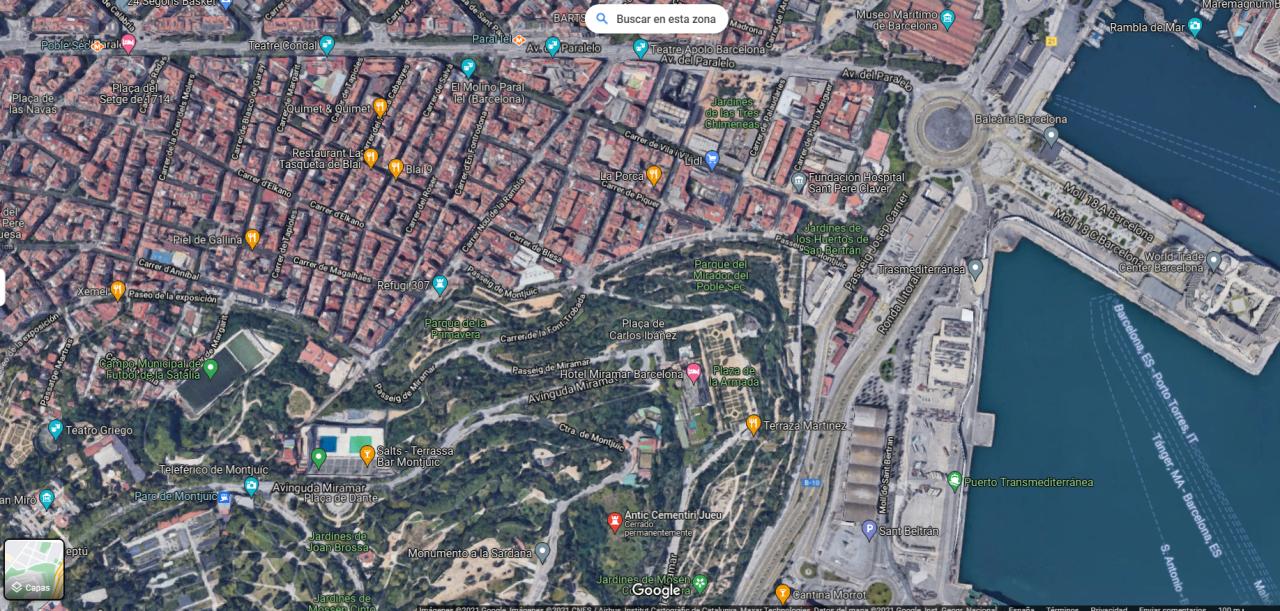Select the Puerto Transmediterránea marker
This screenshot has height=611, width=1280.
tap(954, 481)
